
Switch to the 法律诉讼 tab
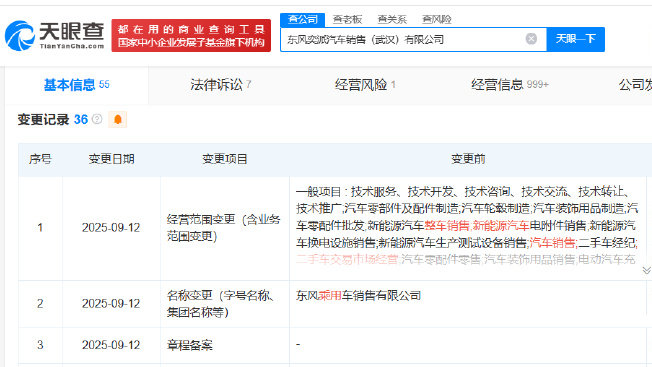point(220,85)
